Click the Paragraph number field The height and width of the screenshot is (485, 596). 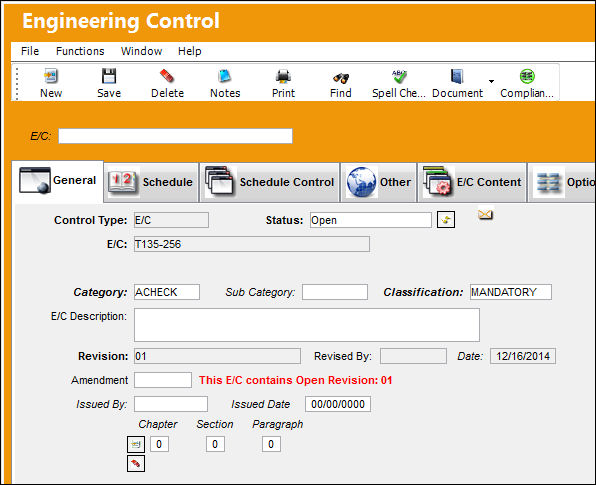[x=271, y=444]
